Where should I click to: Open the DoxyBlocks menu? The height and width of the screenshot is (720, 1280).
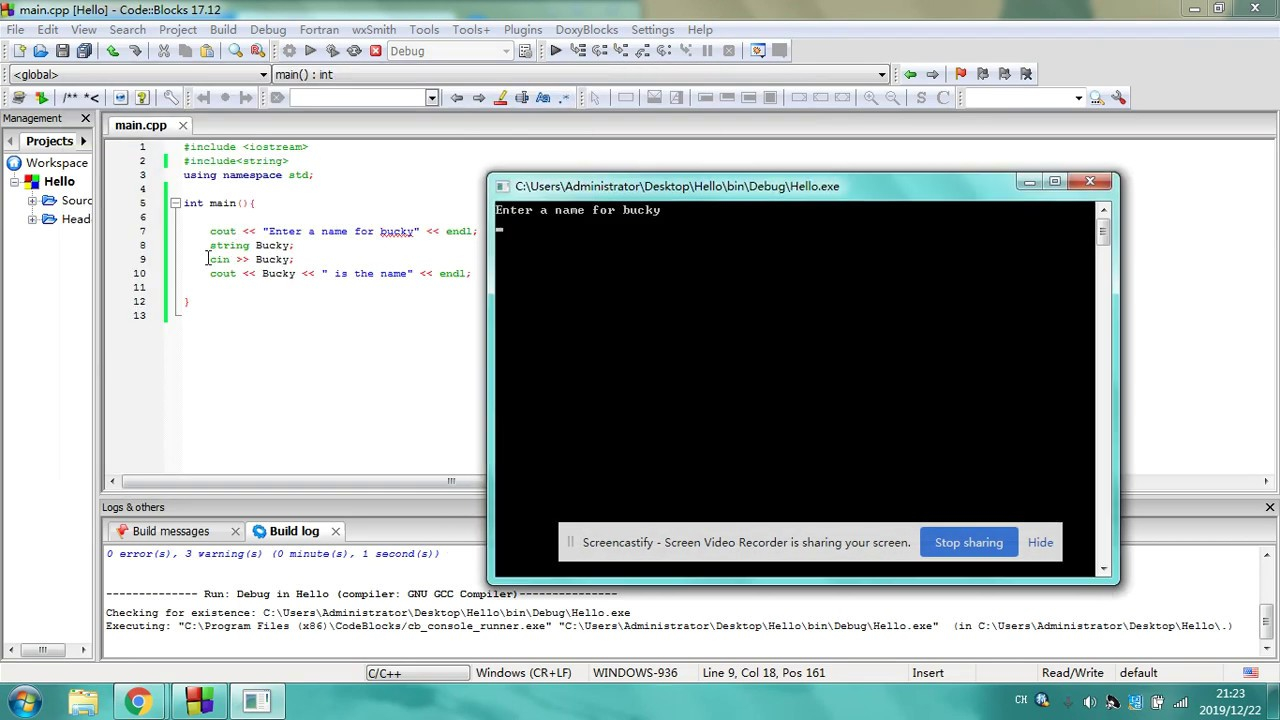(586, 29)
